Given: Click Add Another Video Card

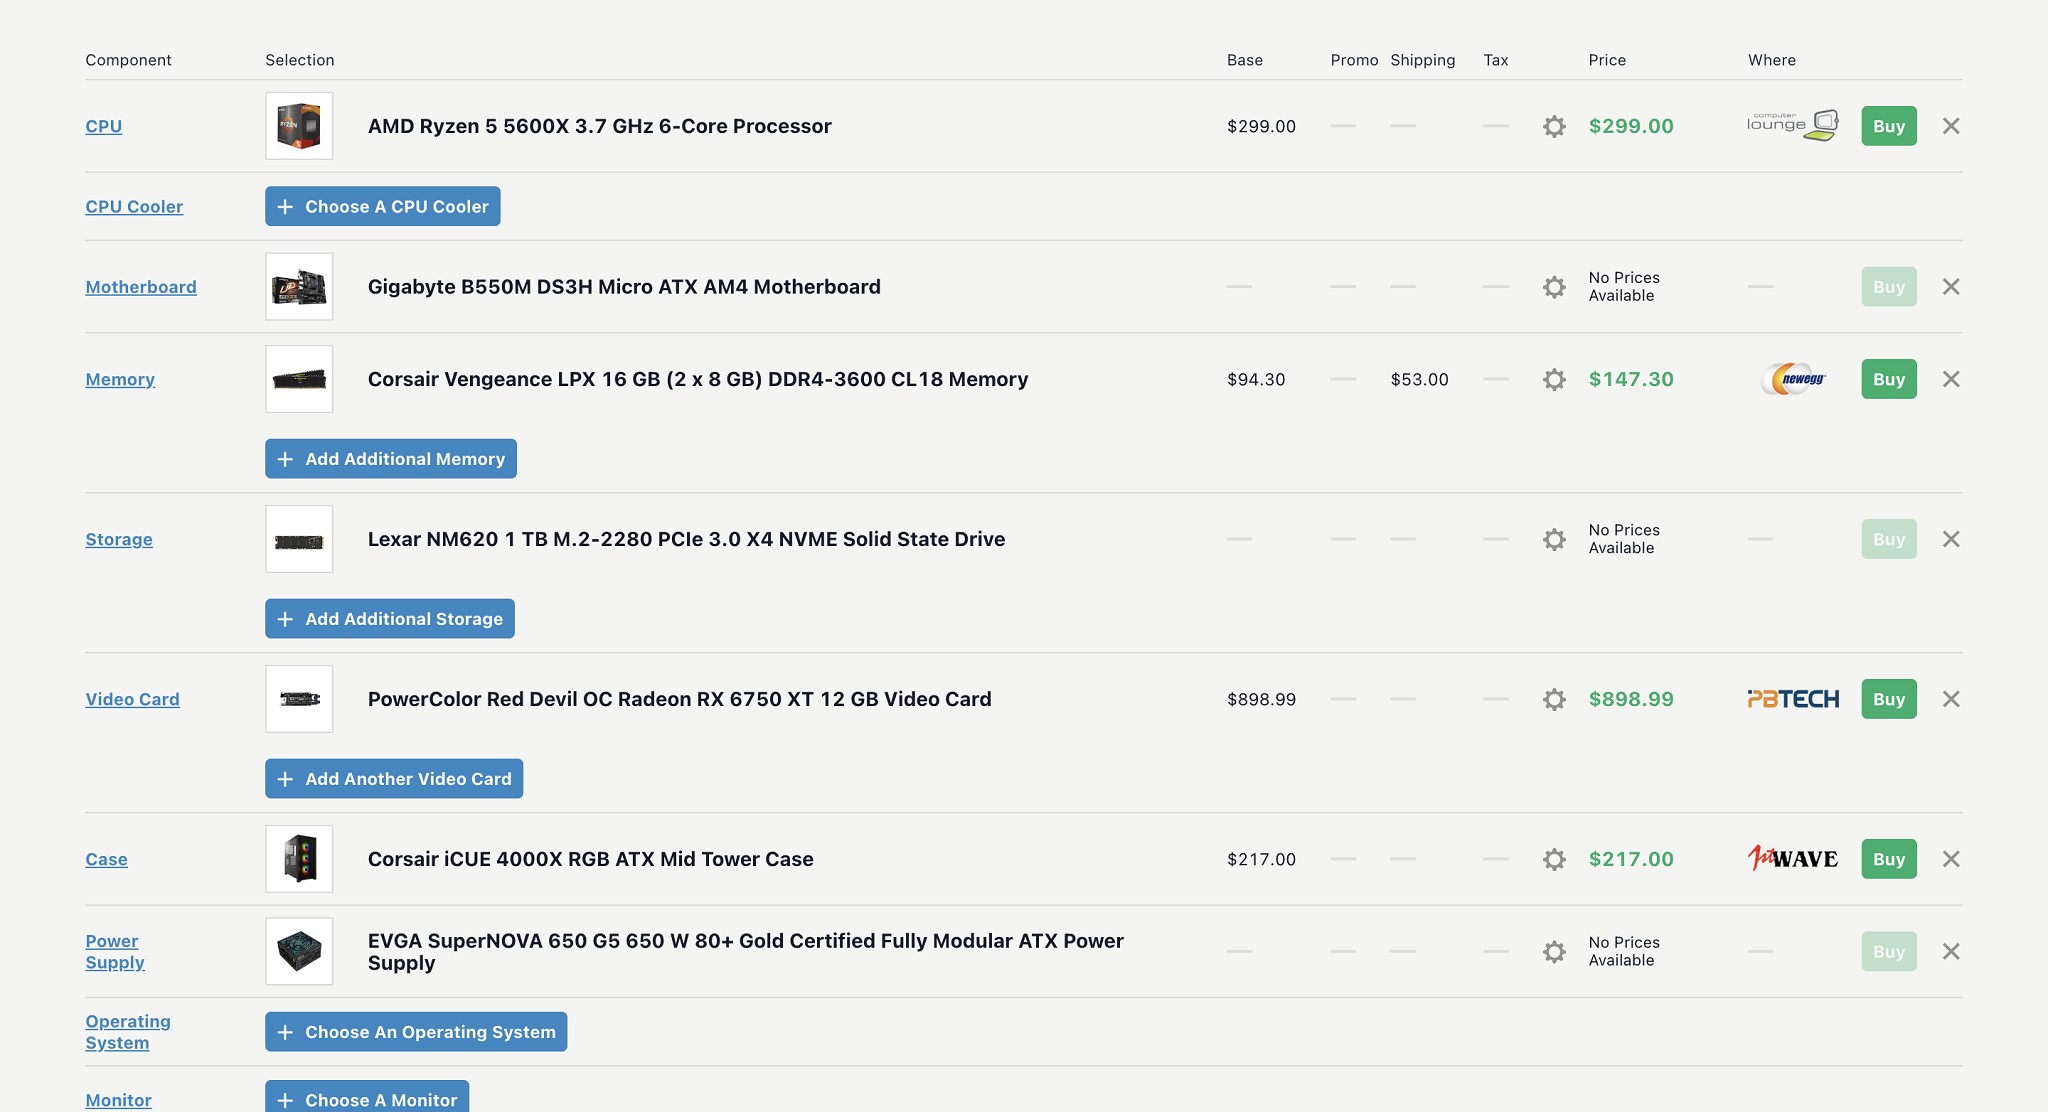Looking at the screenshot, I should pos(394,779).
